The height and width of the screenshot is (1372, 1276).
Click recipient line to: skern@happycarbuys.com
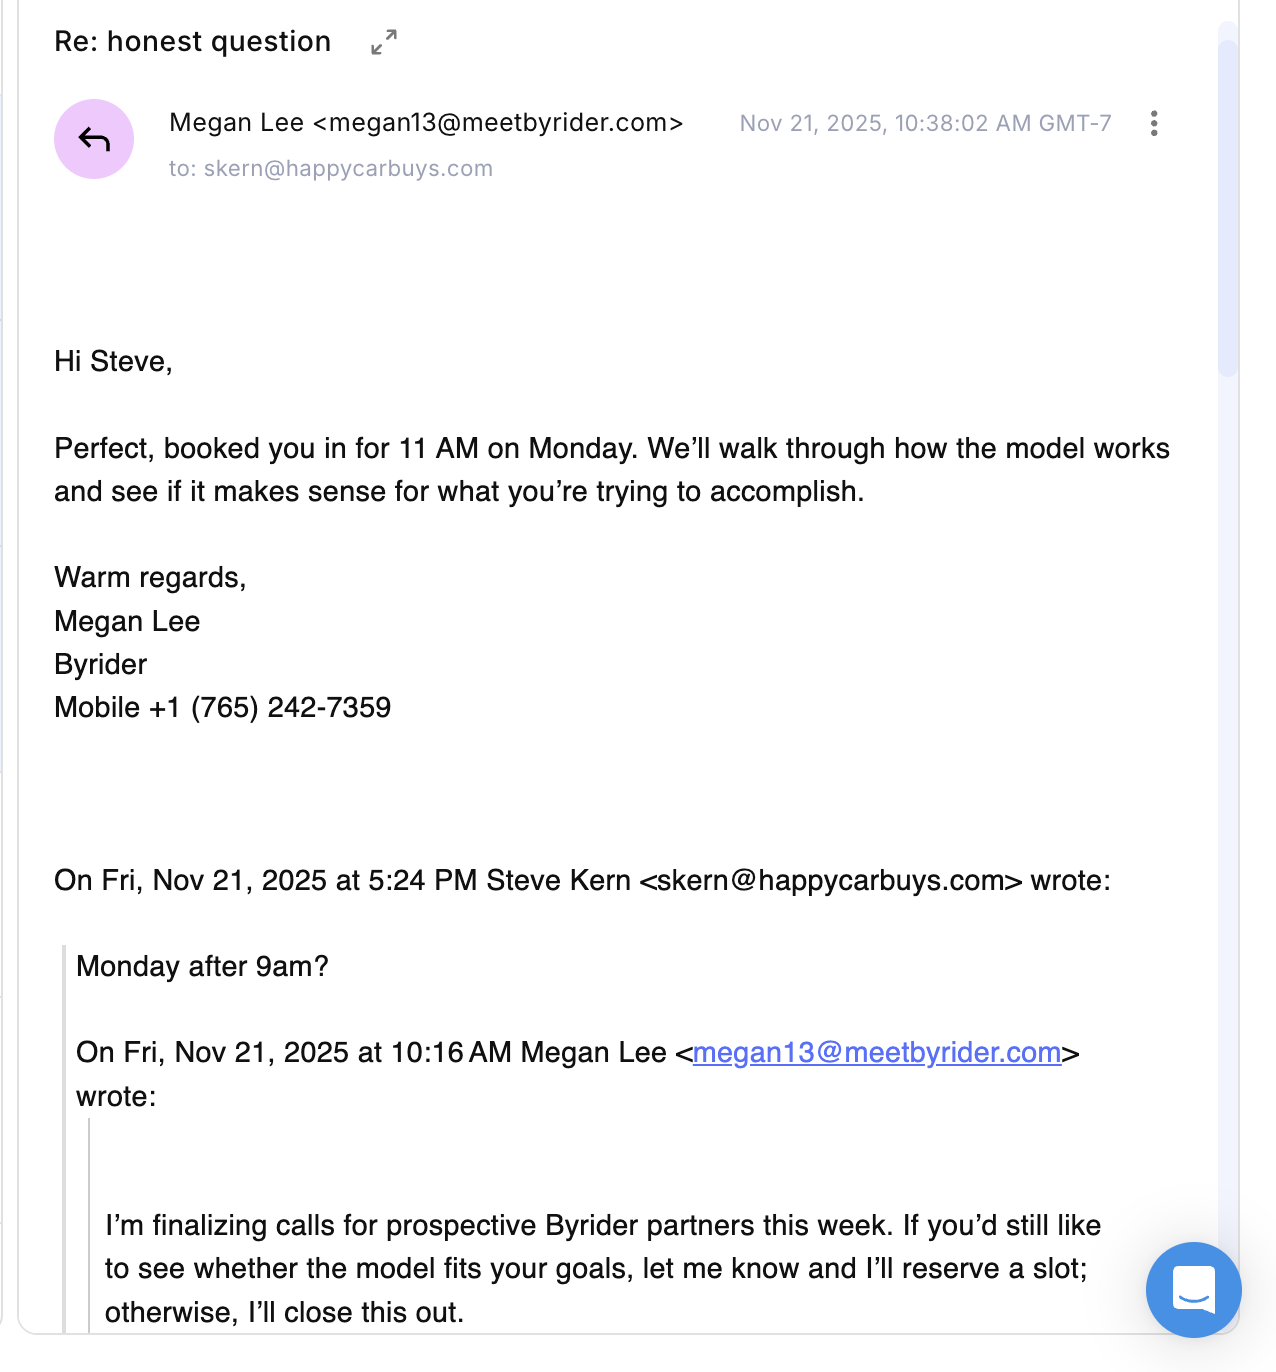[331, 168]
